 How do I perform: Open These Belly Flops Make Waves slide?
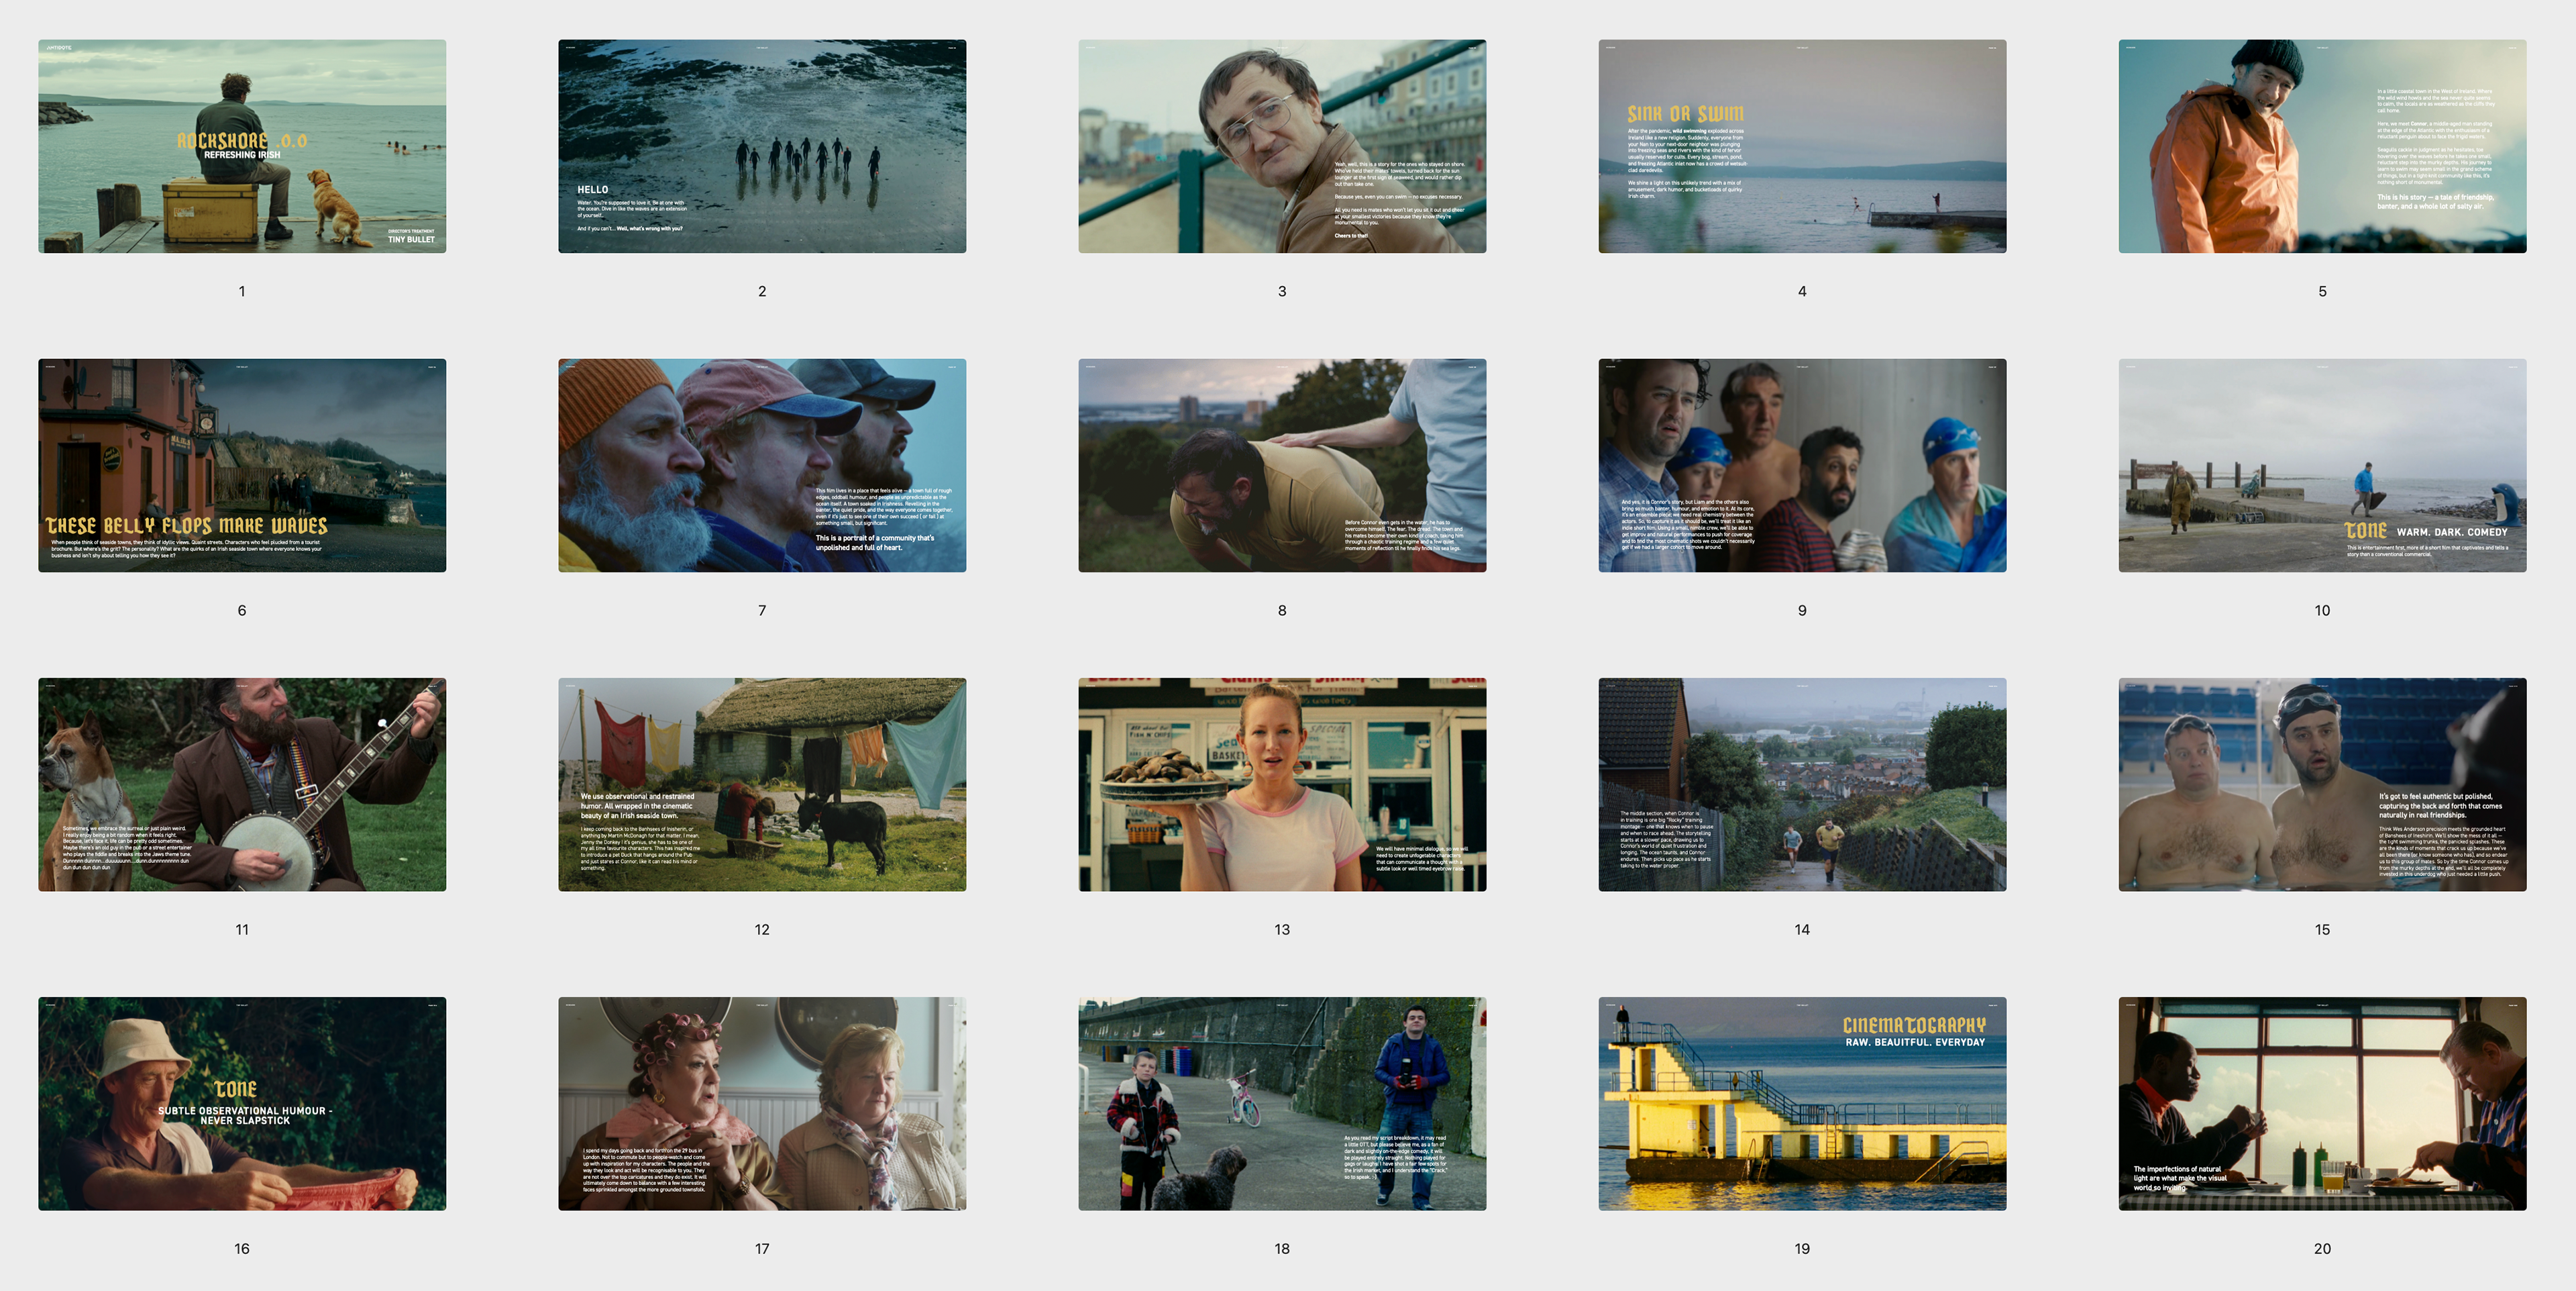(x=242, y=465)
